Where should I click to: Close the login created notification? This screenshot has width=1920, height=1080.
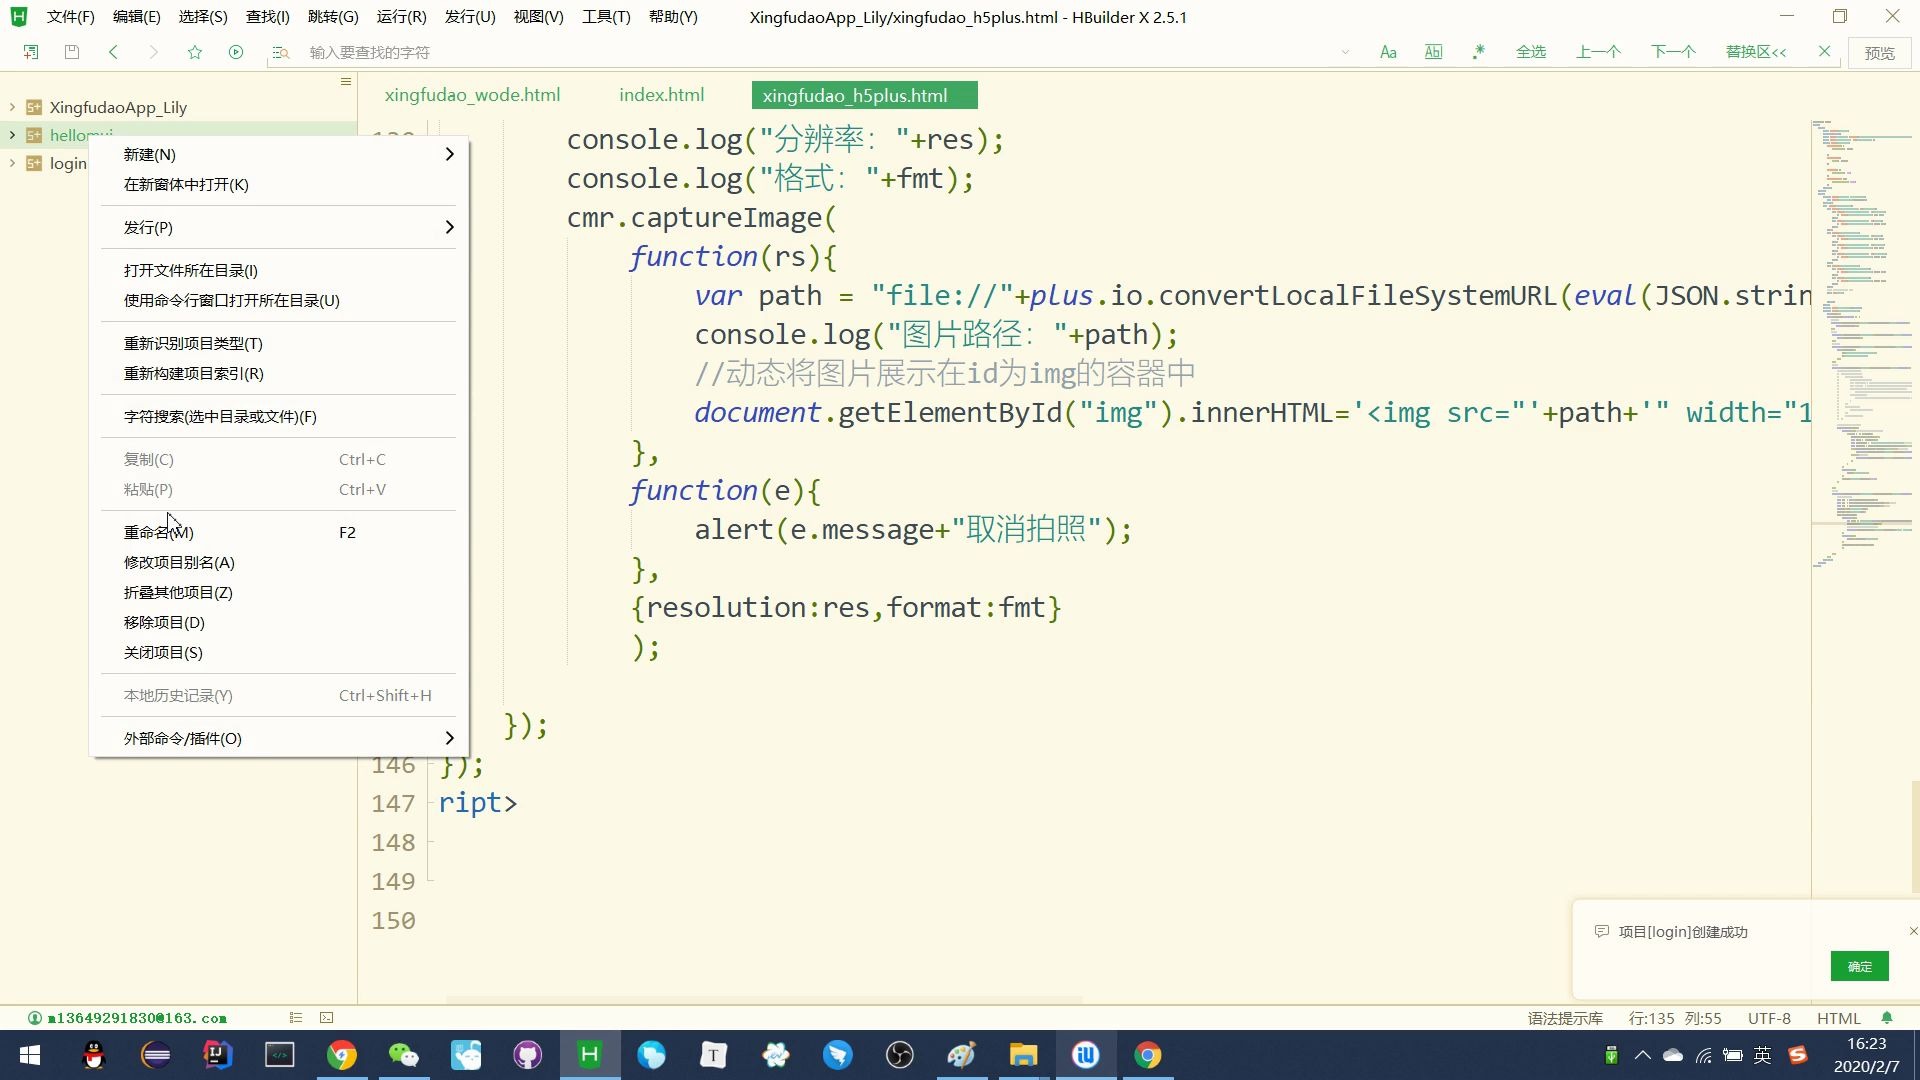pyautogui.click(x=1913, y=931)
